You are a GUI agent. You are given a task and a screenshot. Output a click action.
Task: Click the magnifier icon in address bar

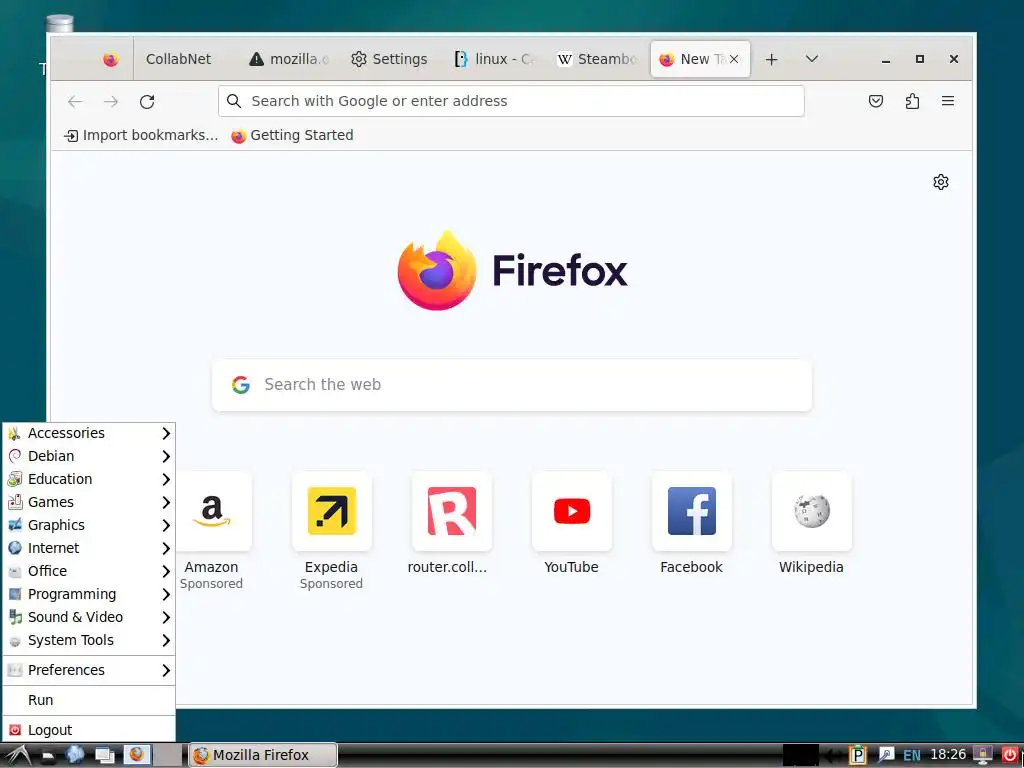[234, 101]
